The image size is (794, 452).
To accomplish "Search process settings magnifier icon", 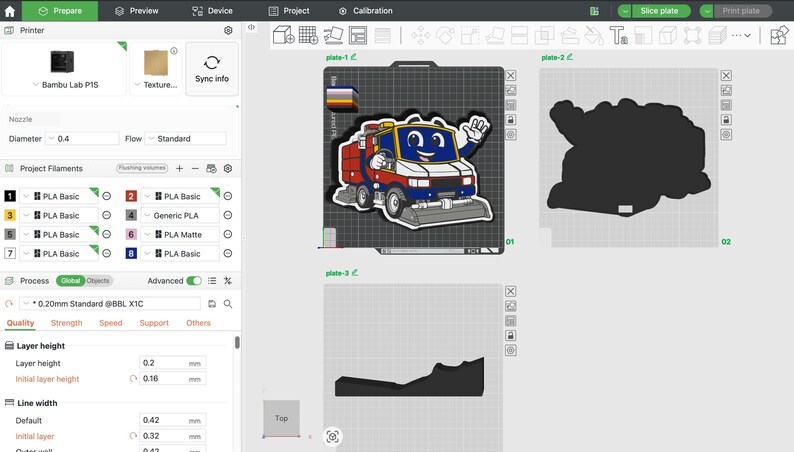I will pos(228,304).
